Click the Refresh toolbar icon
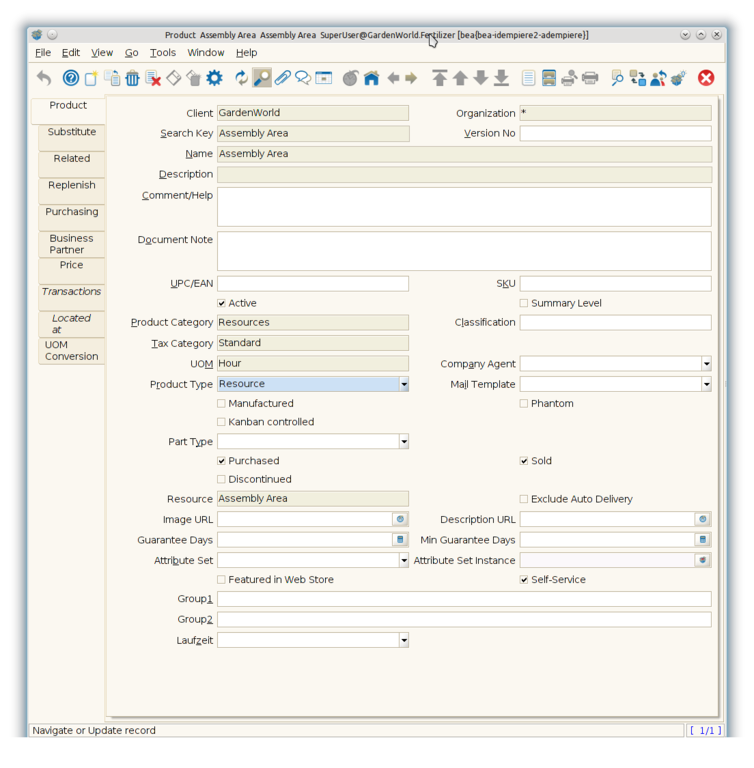The image size is (754, 768). (241, 78)
